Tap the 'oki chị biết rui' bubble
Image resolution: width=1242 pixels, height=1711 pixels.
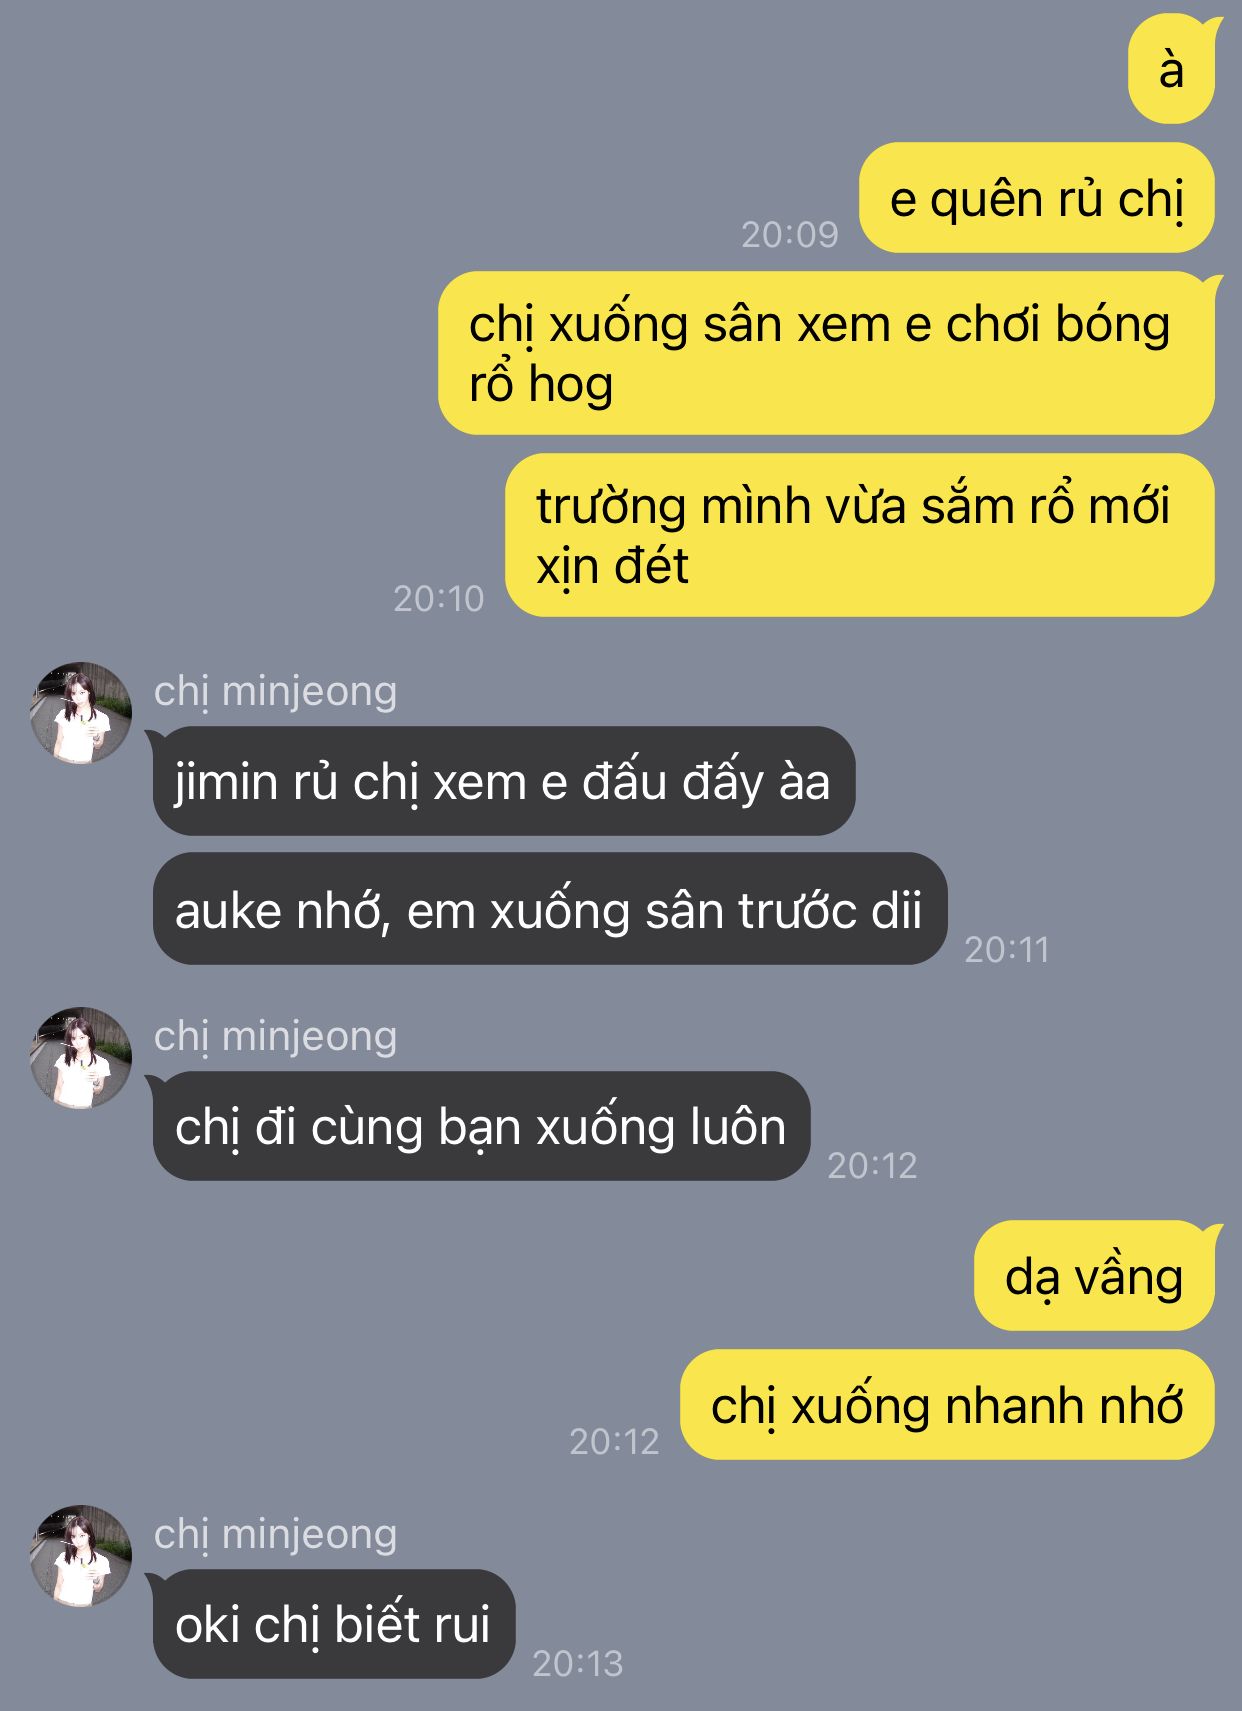pos(332,1624)
